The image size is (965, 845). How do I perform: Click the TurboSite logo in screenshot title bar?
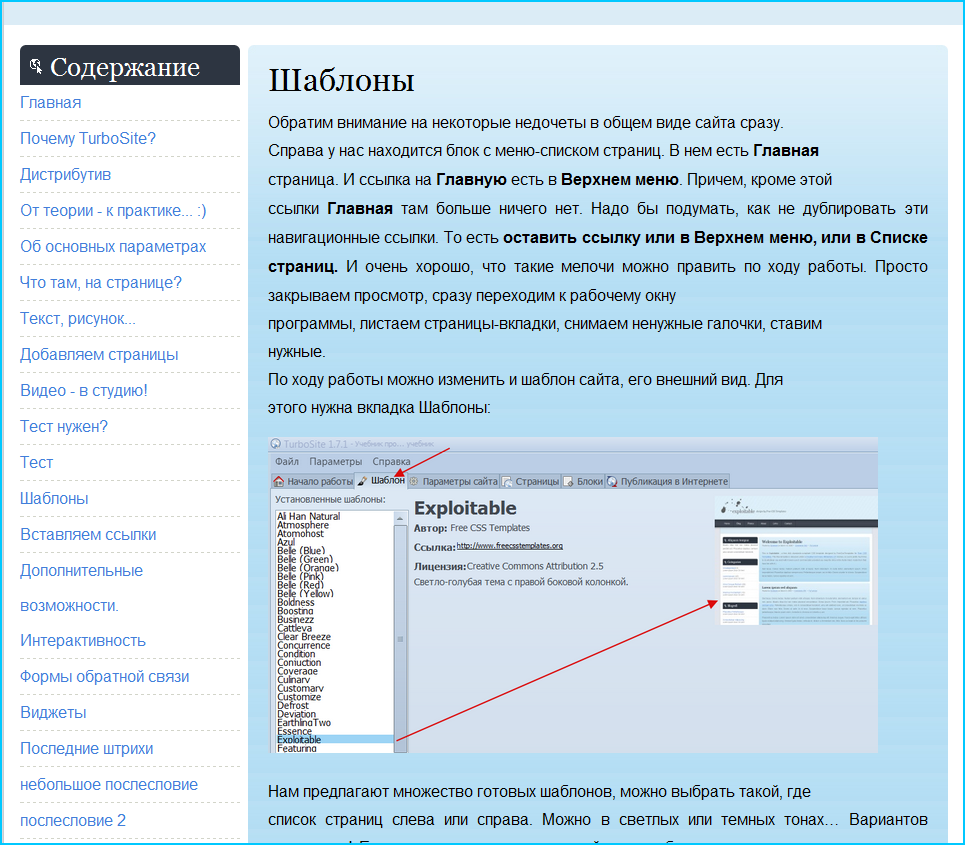[x=276, y=444]
